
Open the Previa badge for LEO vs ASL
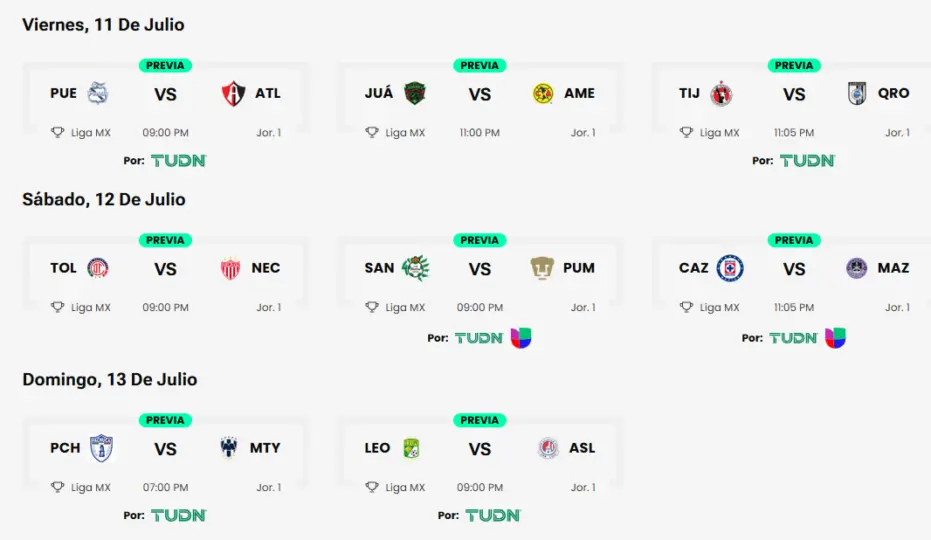point(480,421)
